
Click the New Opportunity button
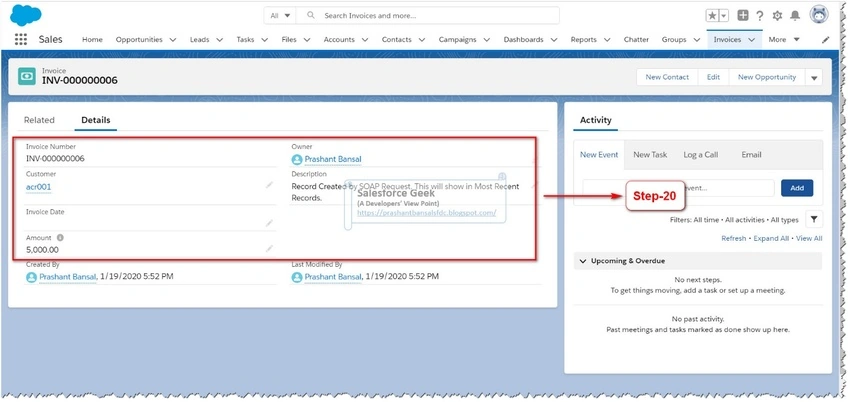(767, 77)
